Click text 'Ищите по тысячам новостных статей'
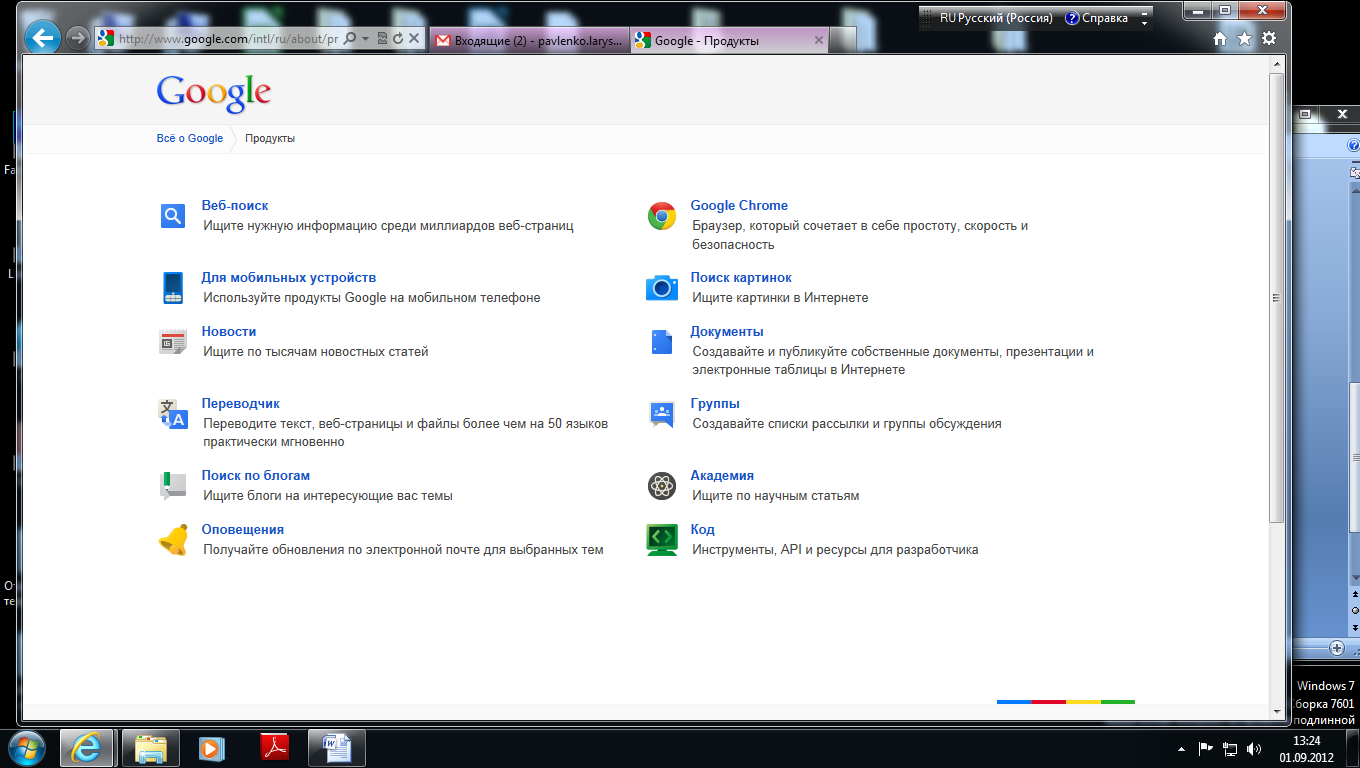 click(316, 351)
